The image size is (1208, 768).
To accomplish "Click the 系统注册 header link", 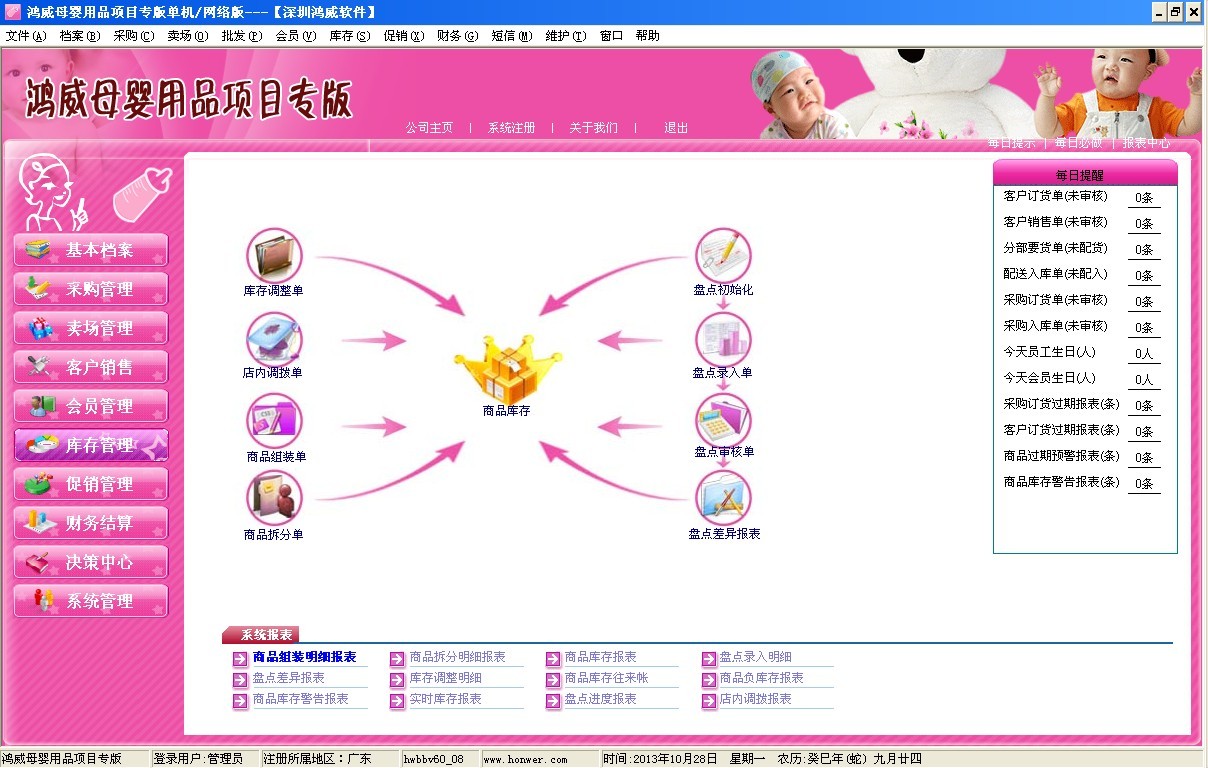I will [511, 128].
